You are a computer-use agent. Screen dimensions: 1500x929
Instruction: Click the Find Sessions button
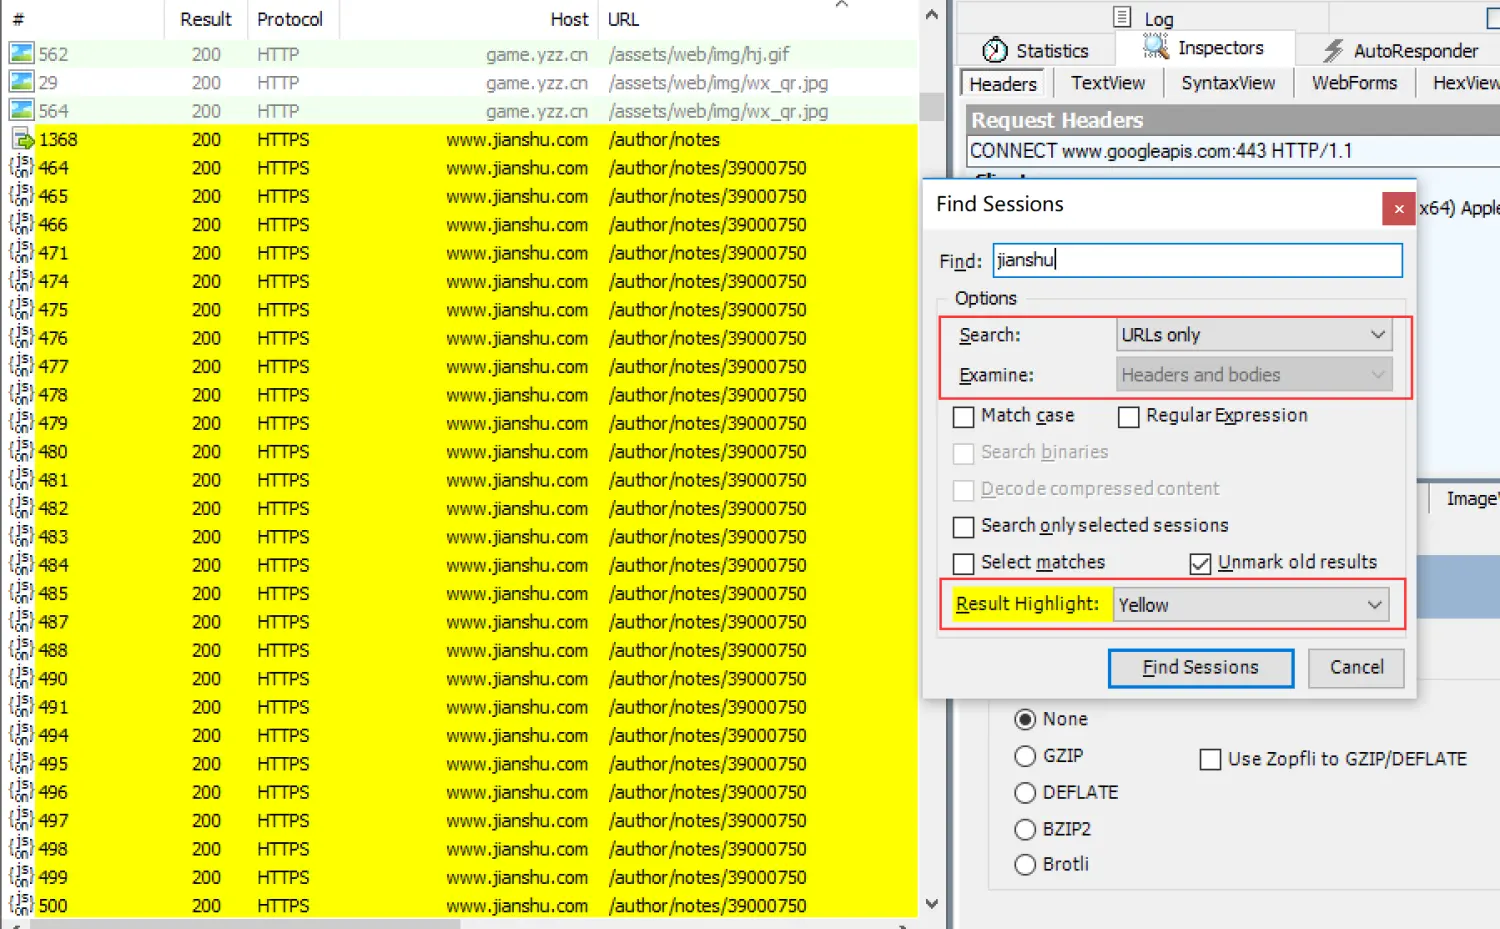(x=1200, y=668)
